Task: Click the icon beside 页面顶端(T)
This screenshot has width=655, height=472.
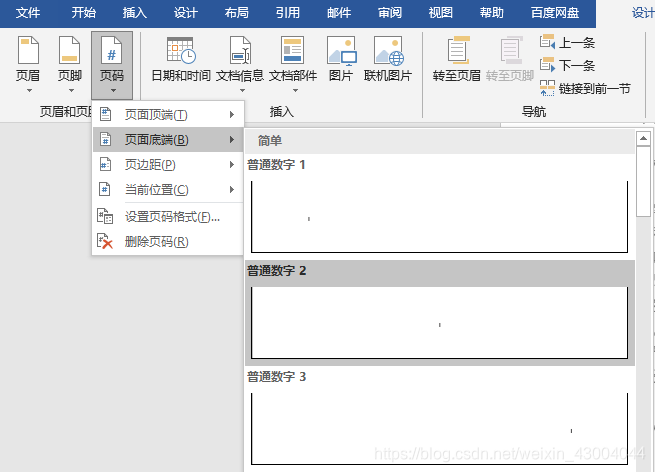Action: coord(106,114)
